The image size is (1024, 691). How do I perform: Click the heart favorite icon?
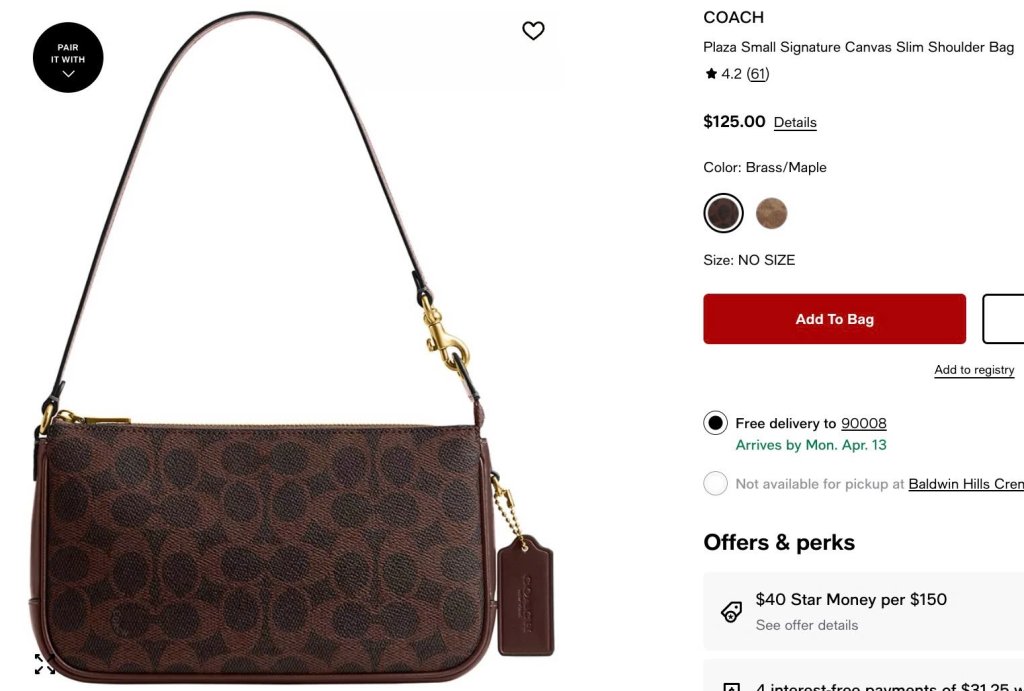coord(533,30)
